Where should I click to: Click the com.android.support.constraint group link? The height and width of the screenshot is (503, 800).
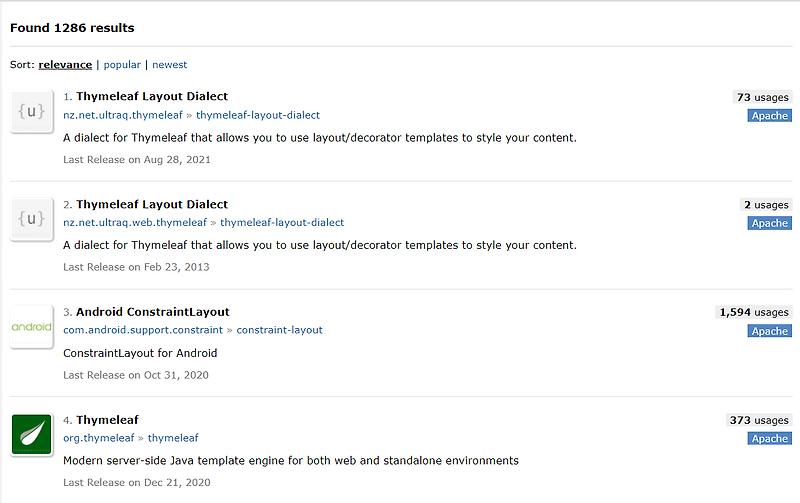point(143,330)
